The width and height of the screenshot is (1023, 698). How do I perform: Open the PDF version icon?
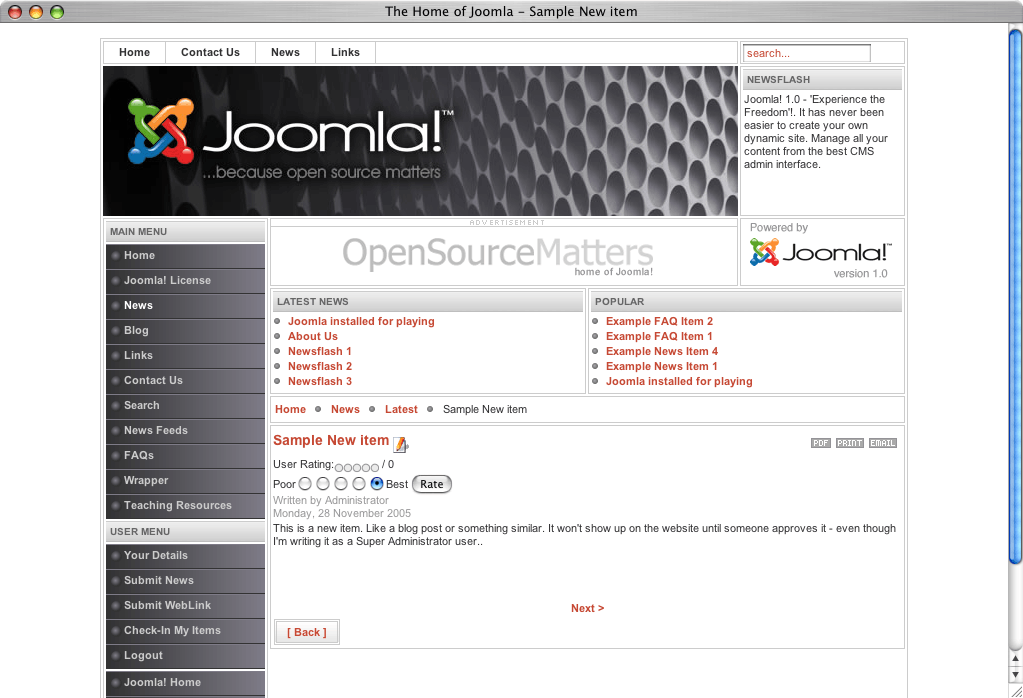pos(820,443)
